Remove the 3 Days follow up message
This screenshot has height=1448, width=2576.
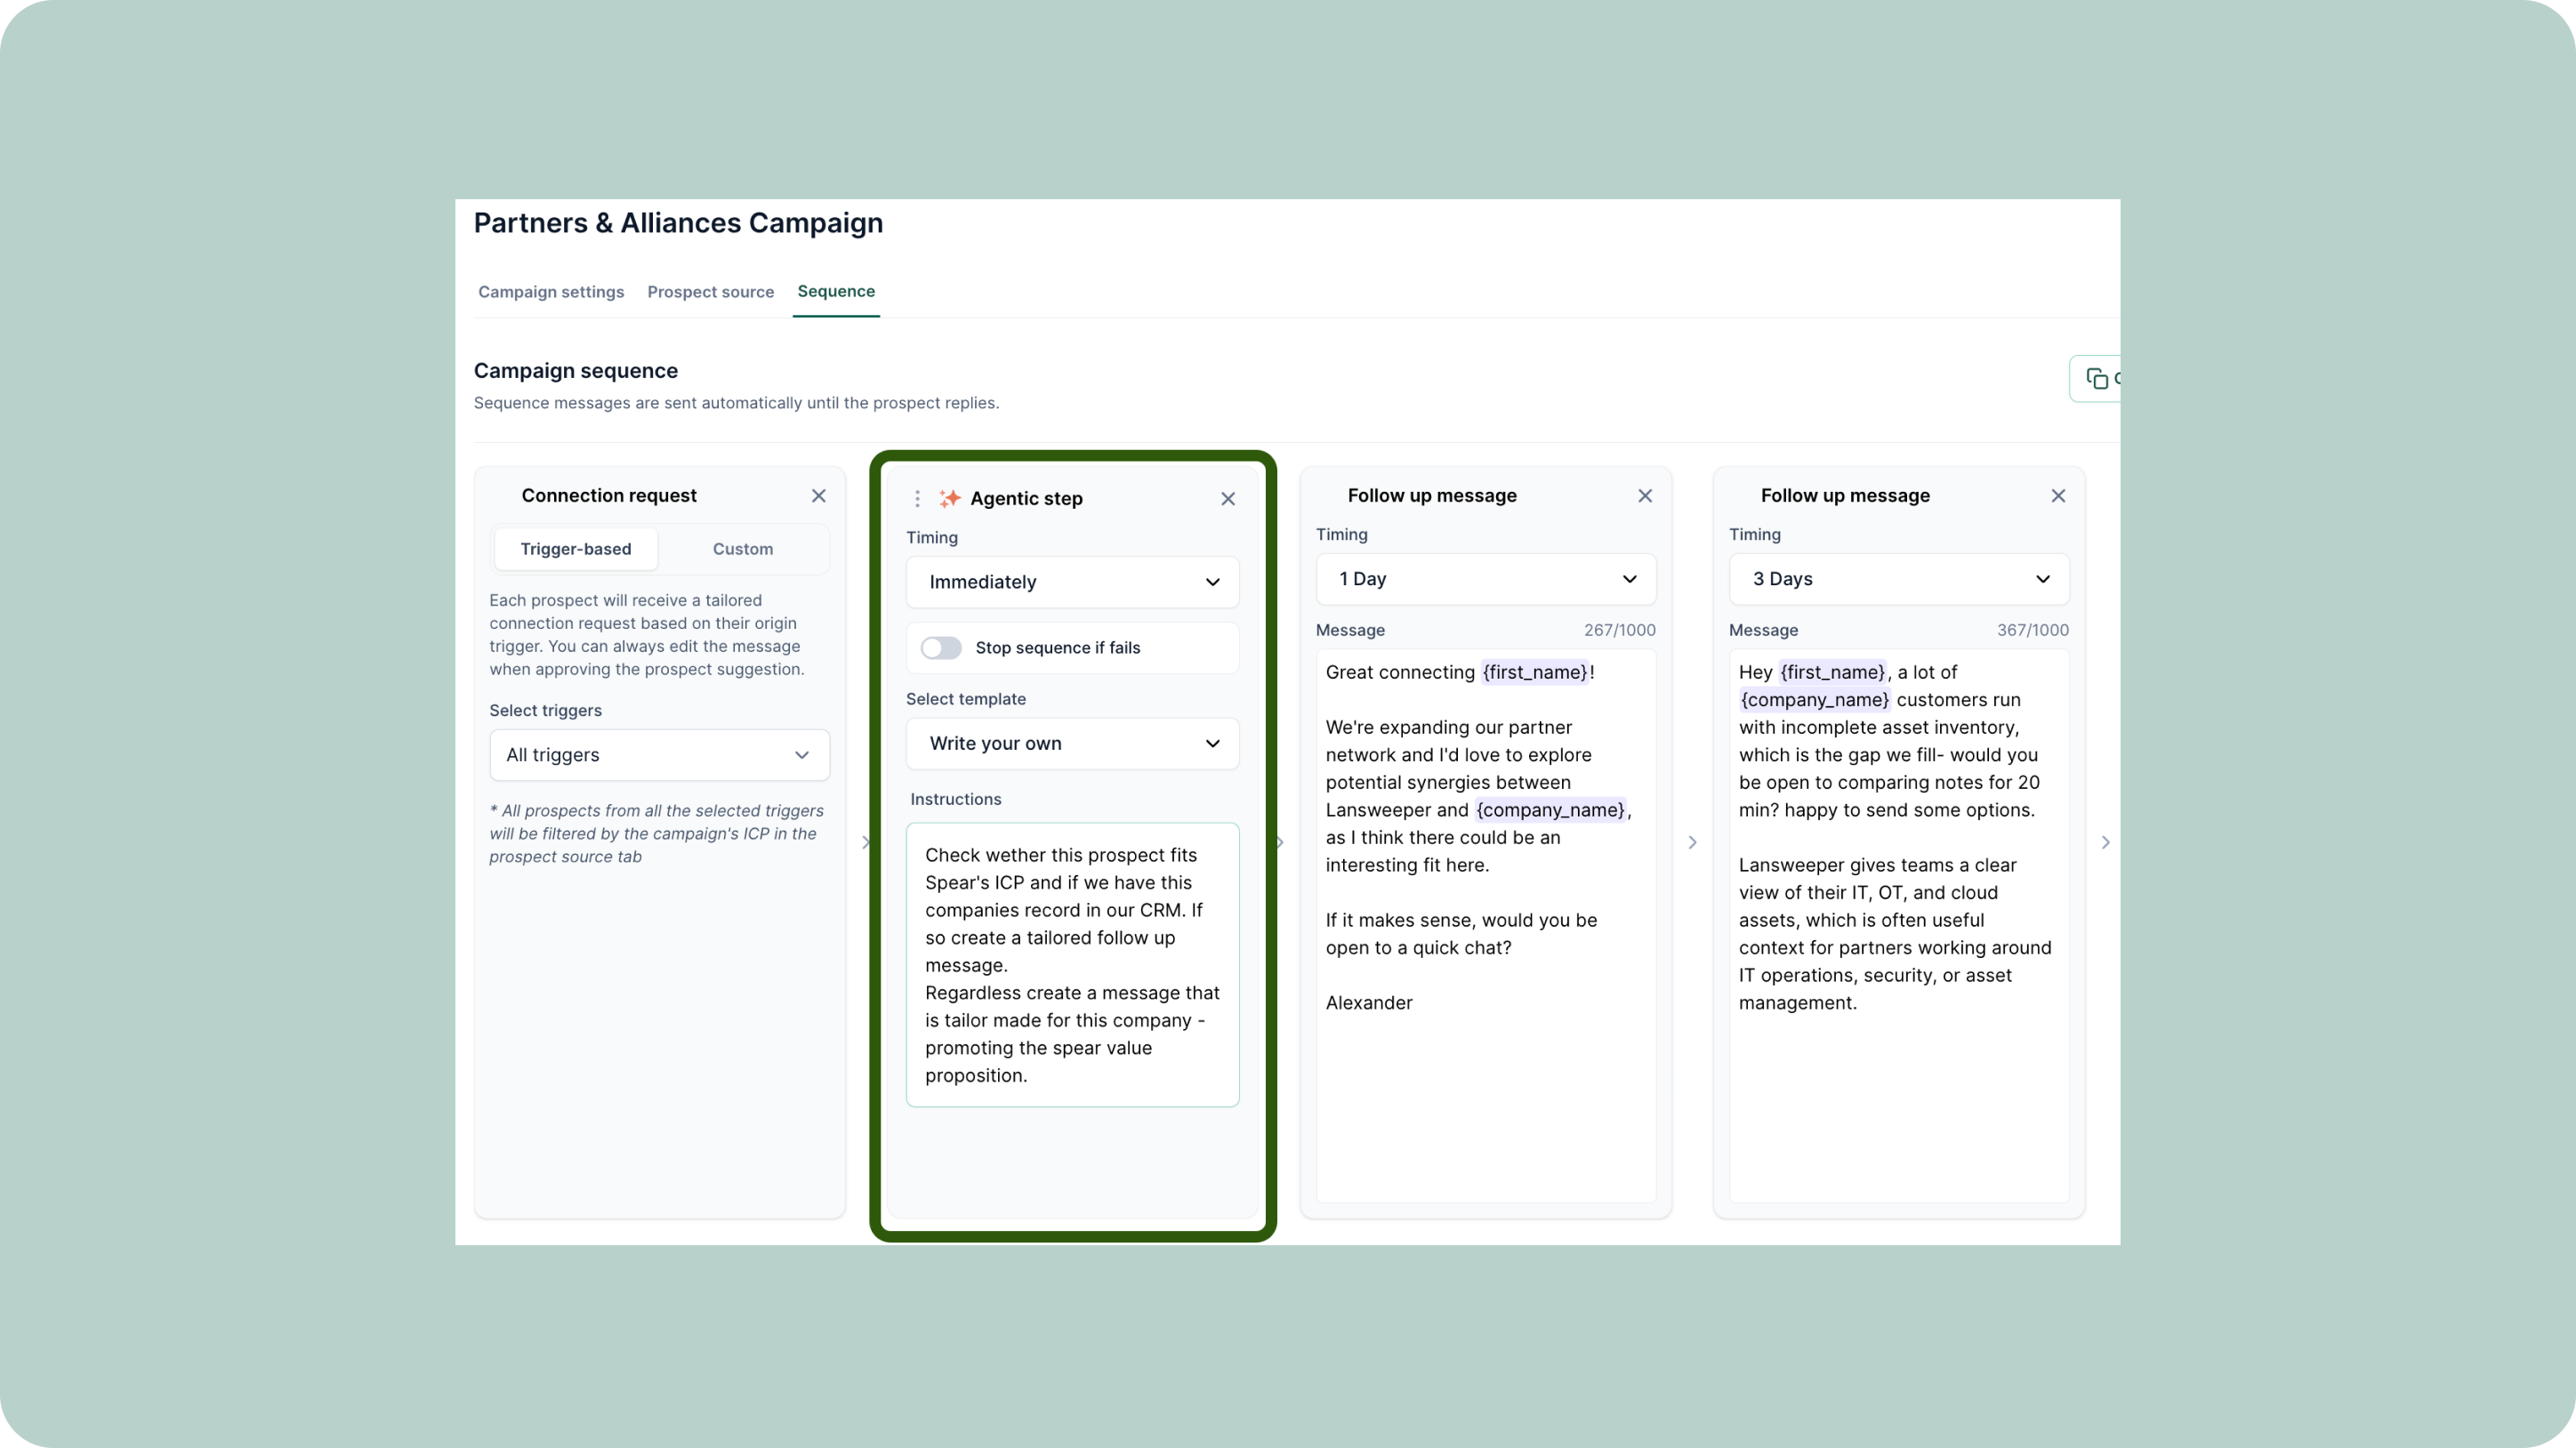click(x=2058, y=496)
